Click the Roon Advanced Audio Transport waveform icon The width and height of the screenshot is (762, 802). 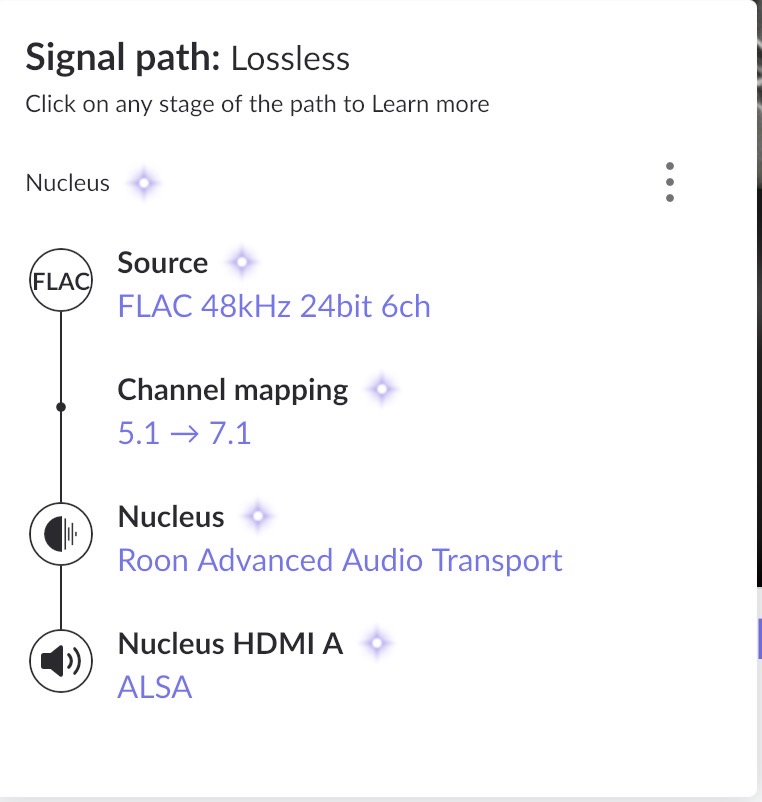(x=61, y=534)
